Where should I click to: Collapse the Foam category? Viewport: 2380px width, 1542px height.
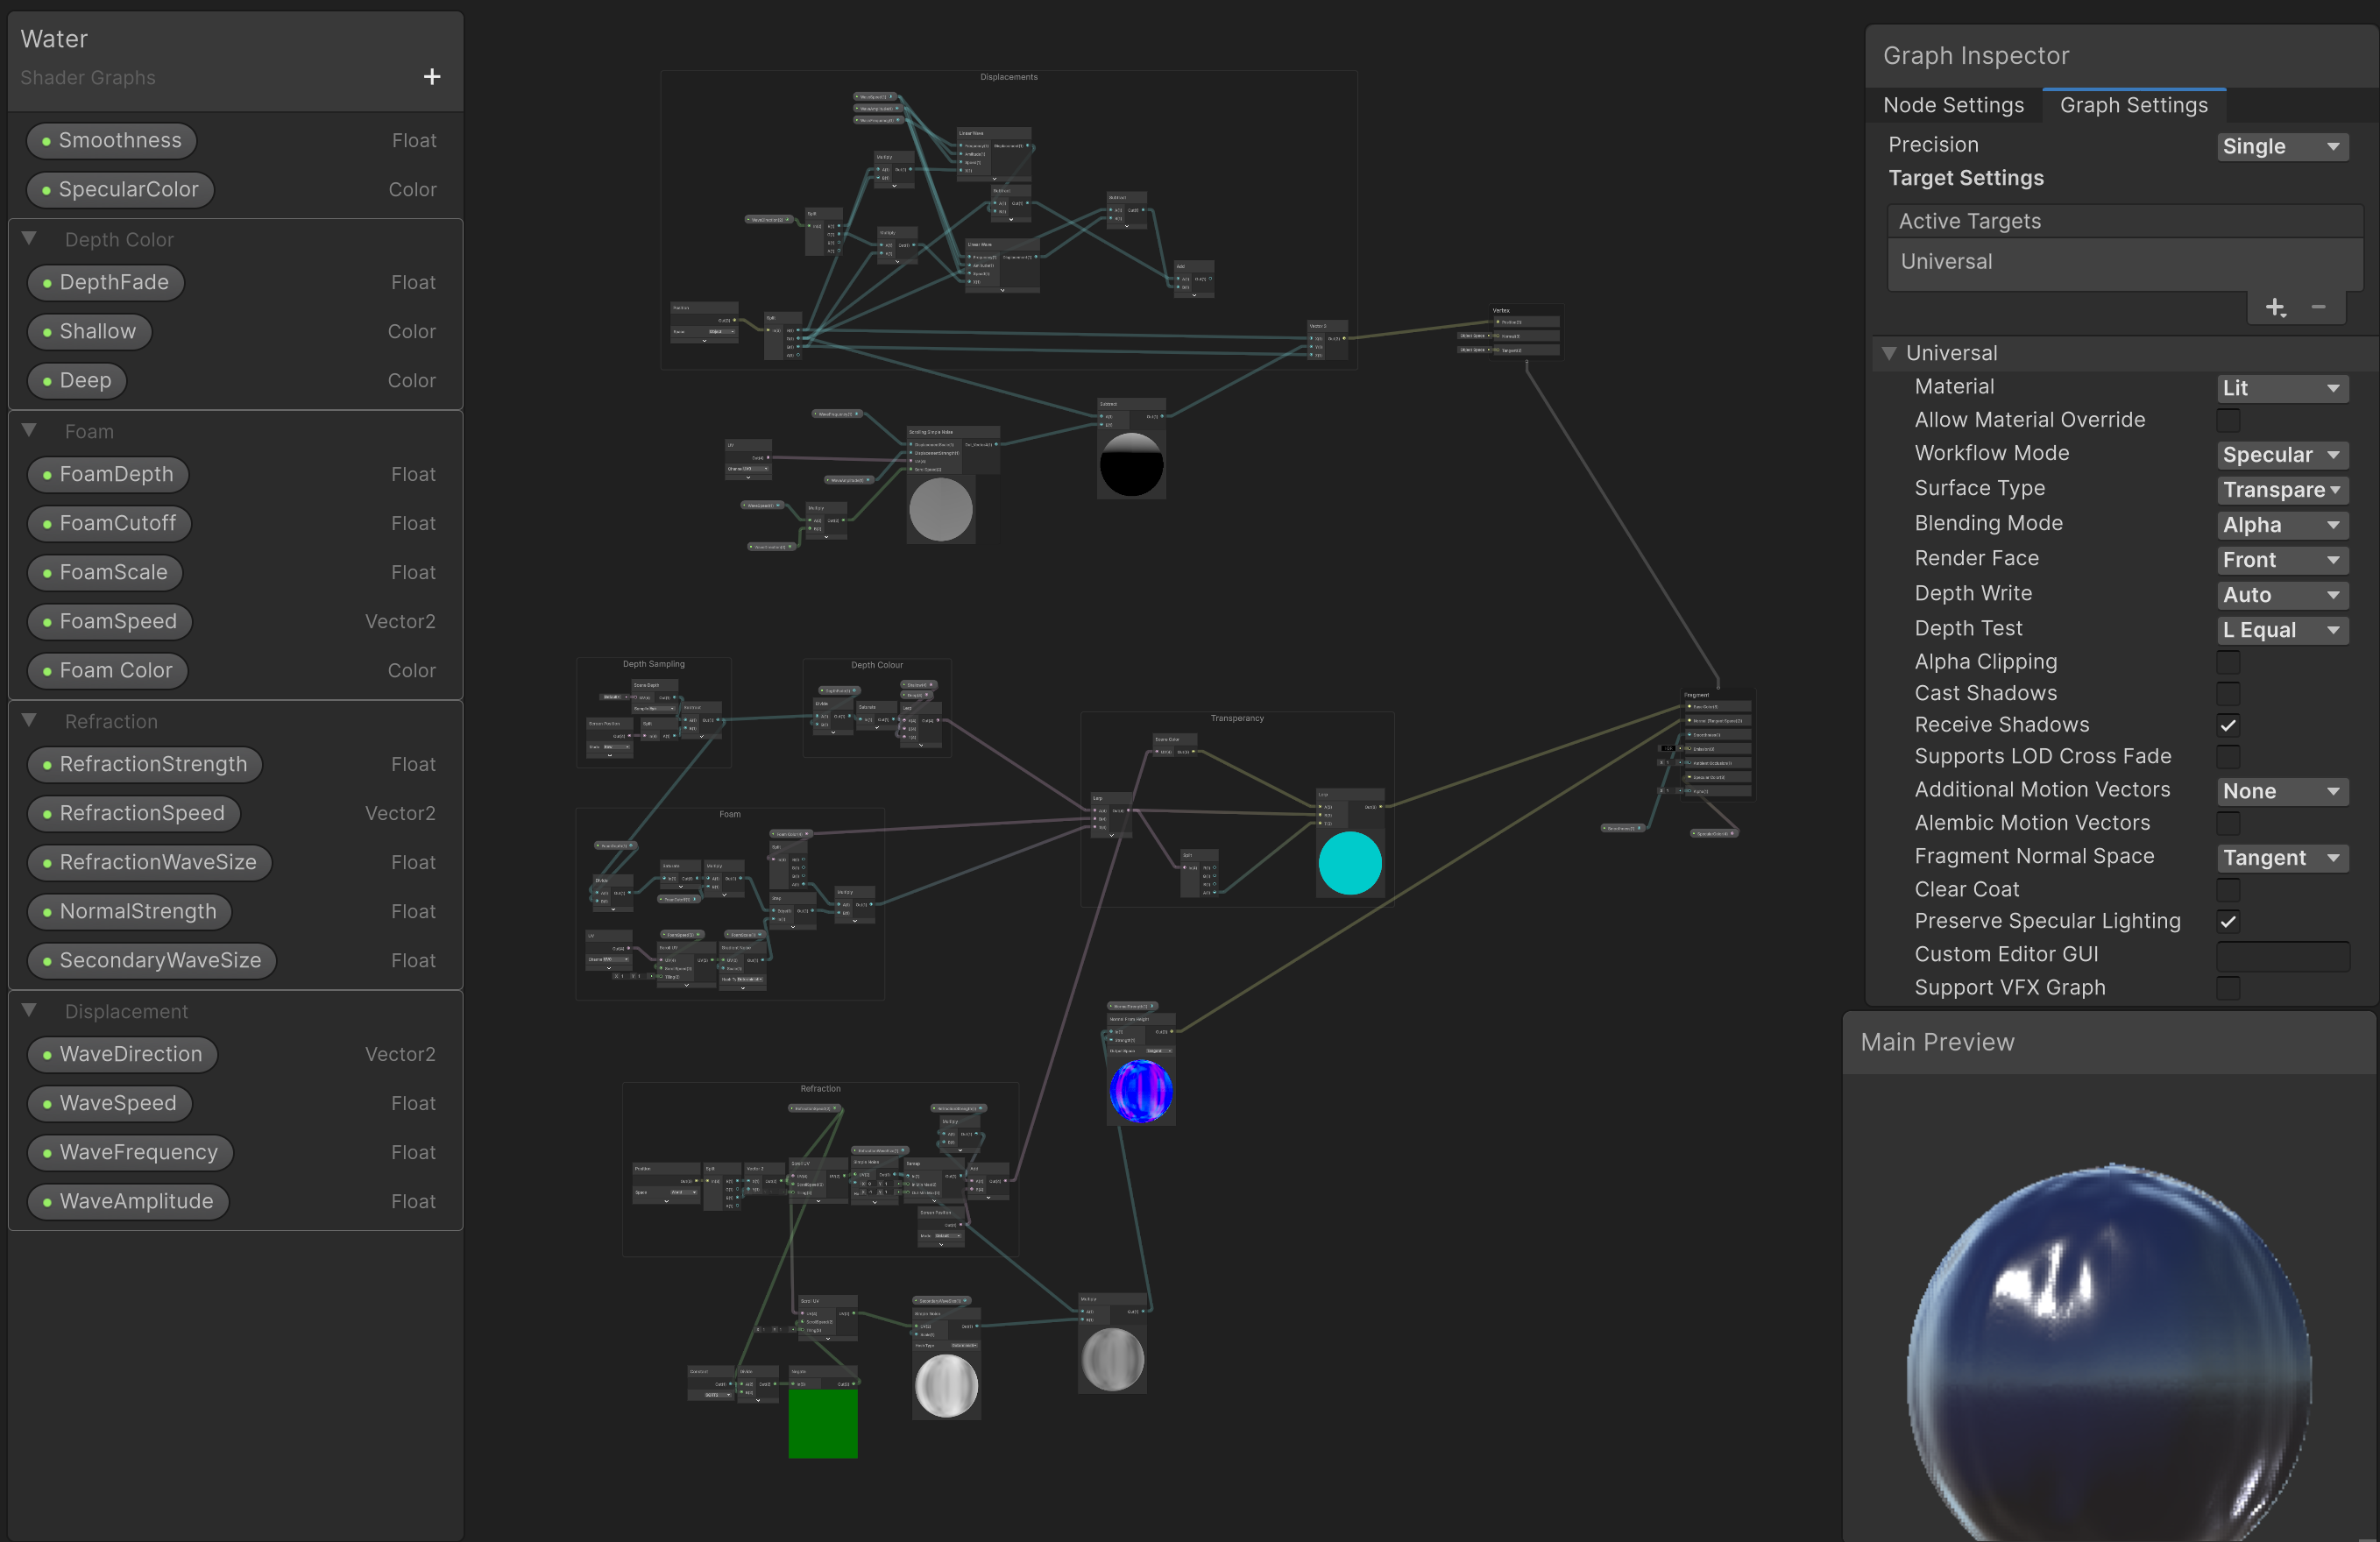point(29,431)
